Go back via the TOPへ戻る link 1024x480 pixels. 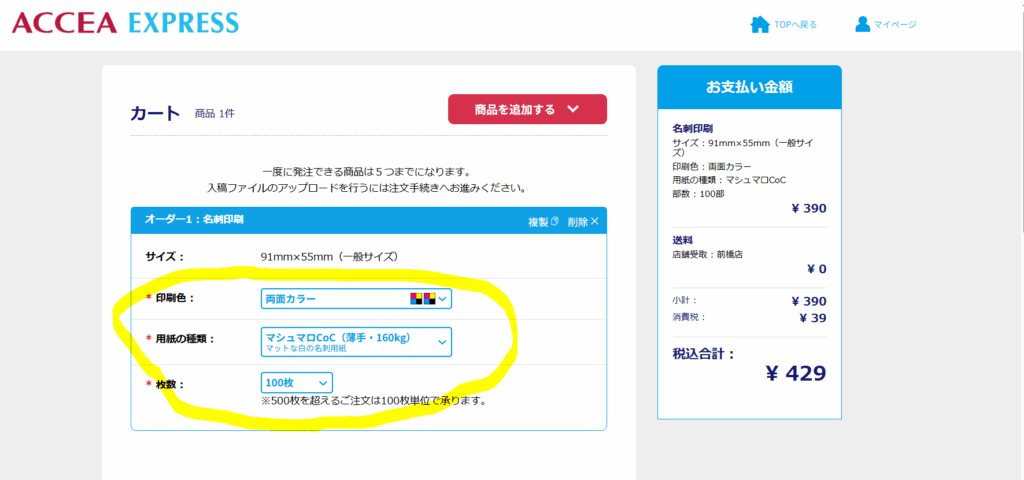[795, 25]
